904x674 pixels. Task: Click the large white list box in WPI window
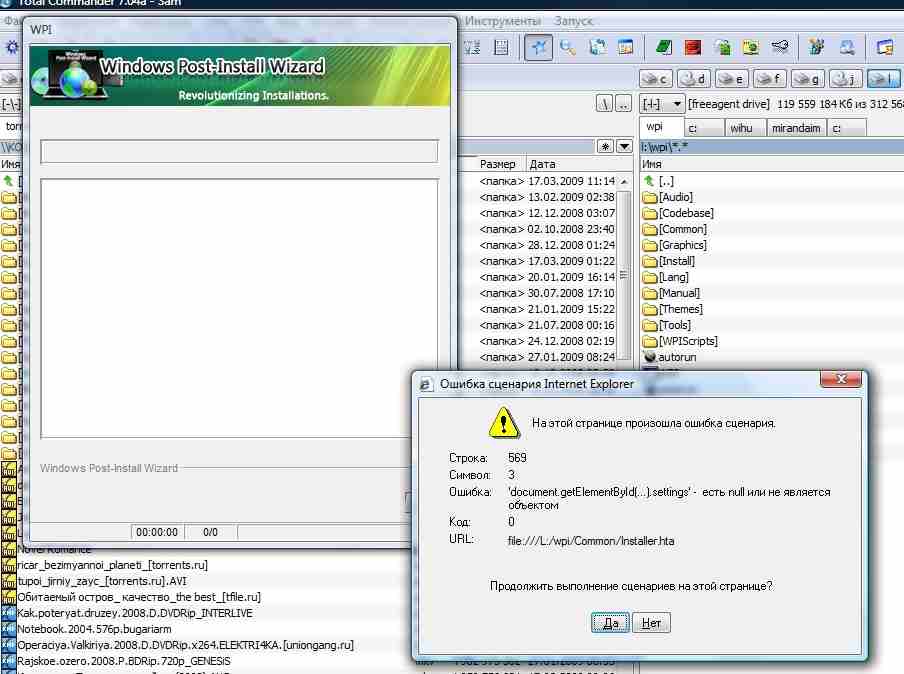[239, 308]
